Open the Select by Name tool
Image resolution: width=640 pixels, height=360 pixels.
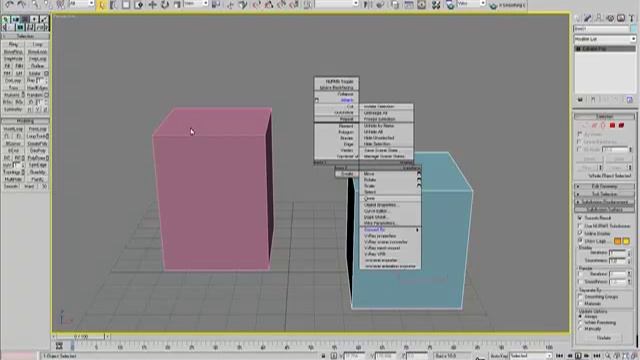(x=113, y=5)
